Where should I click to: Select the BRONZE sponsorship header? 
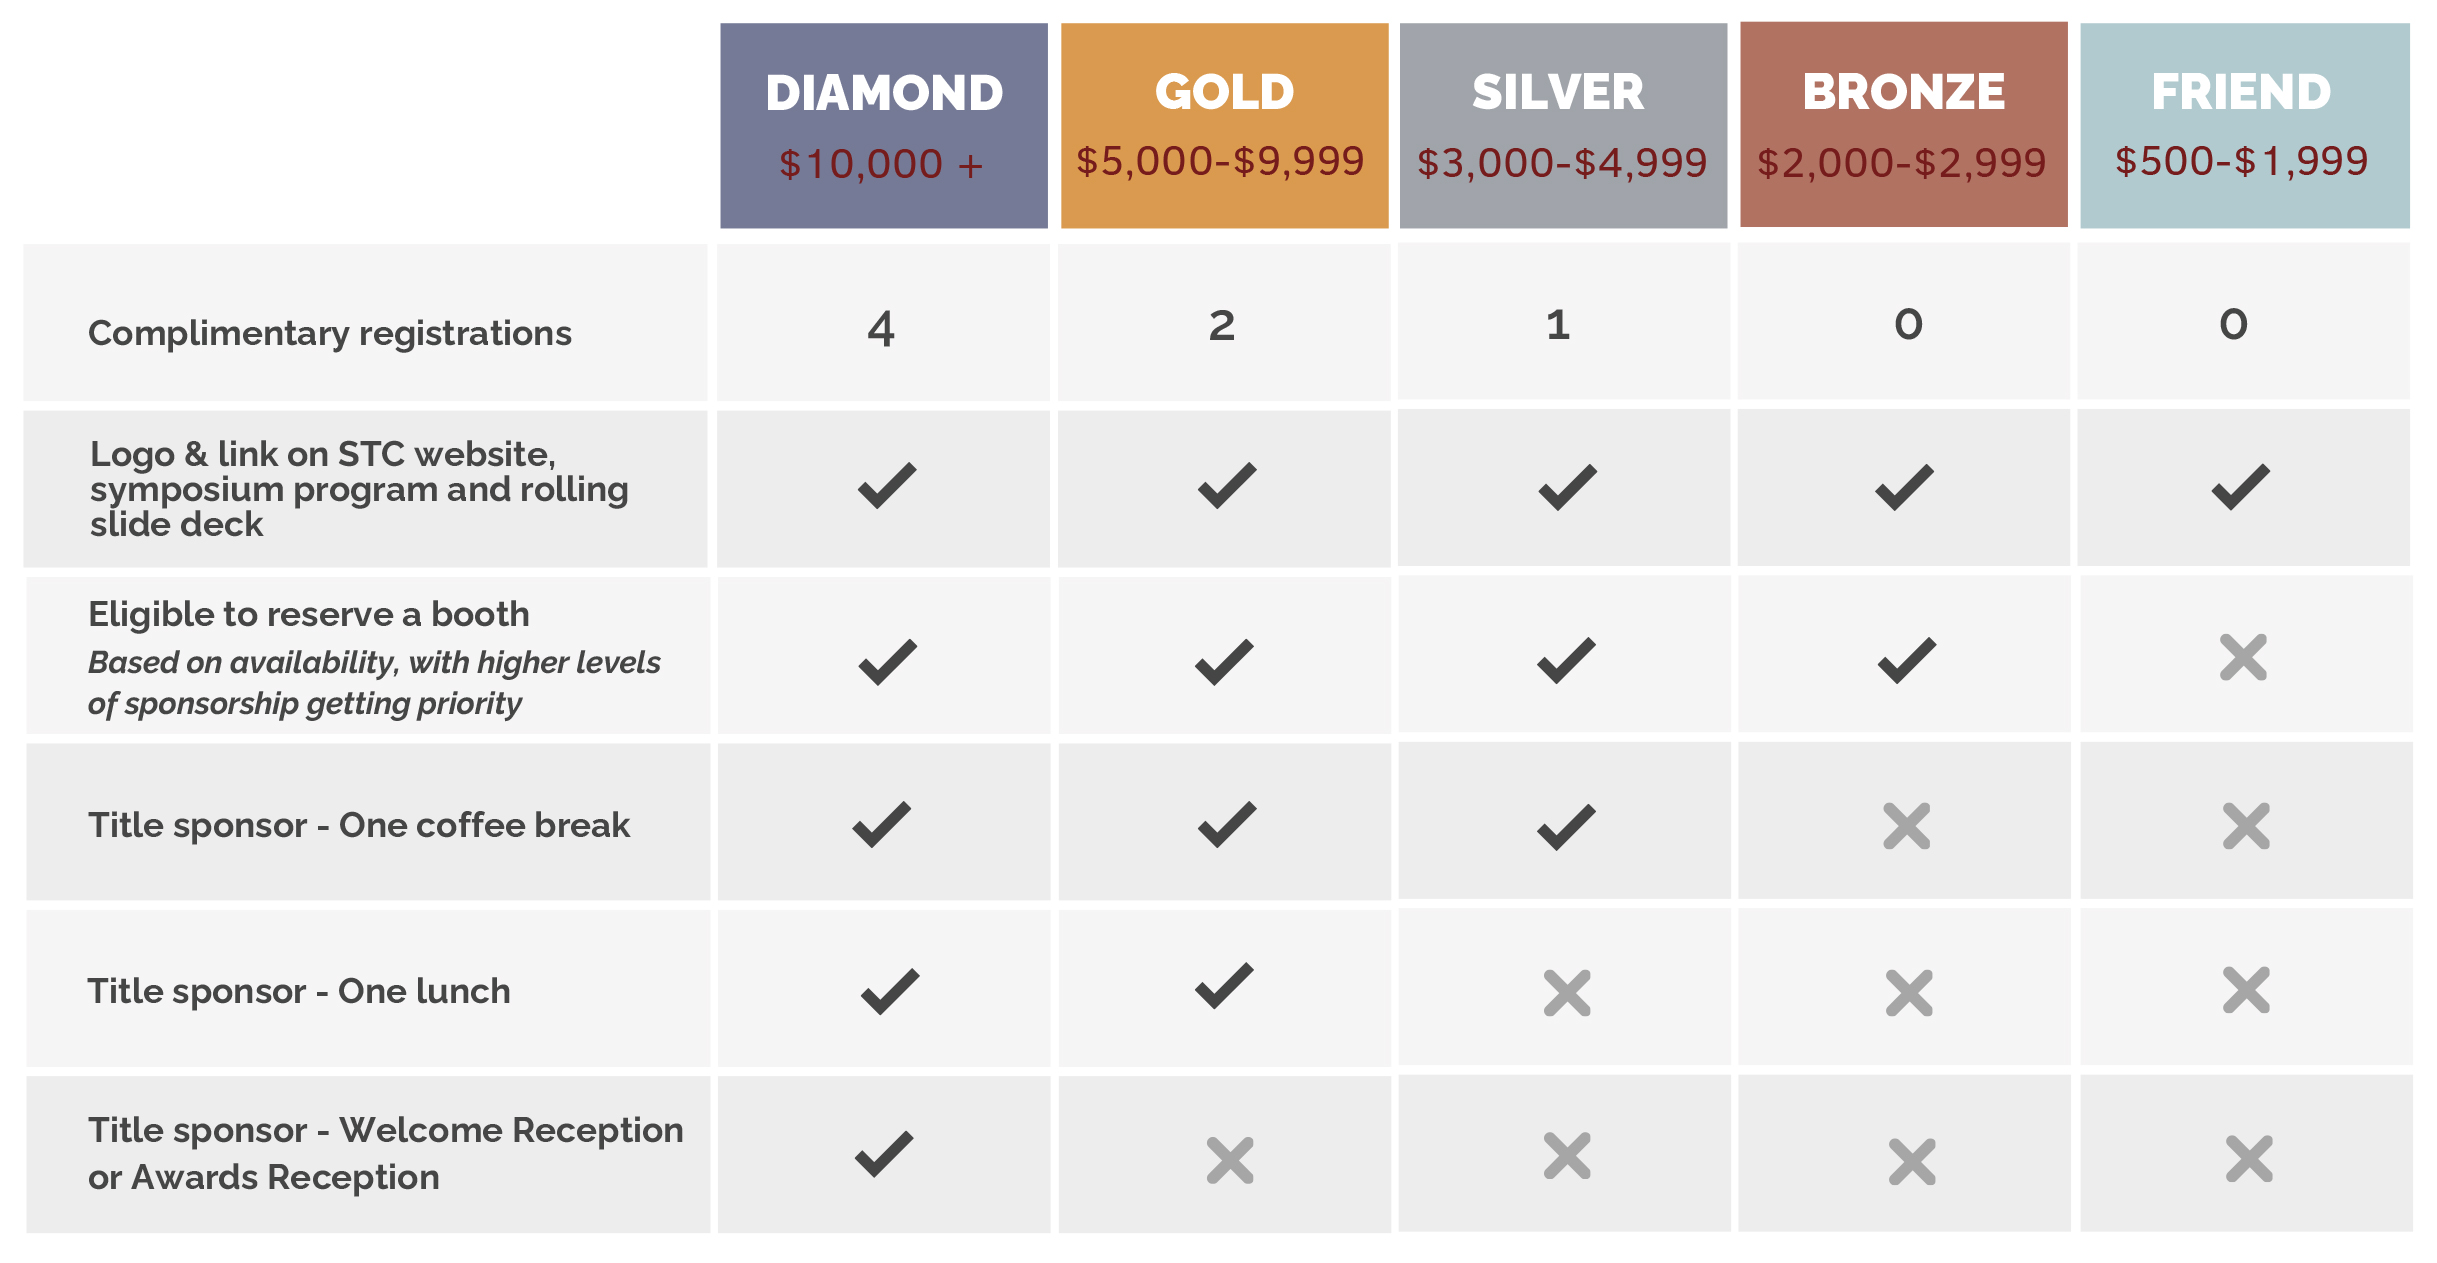1904,124
